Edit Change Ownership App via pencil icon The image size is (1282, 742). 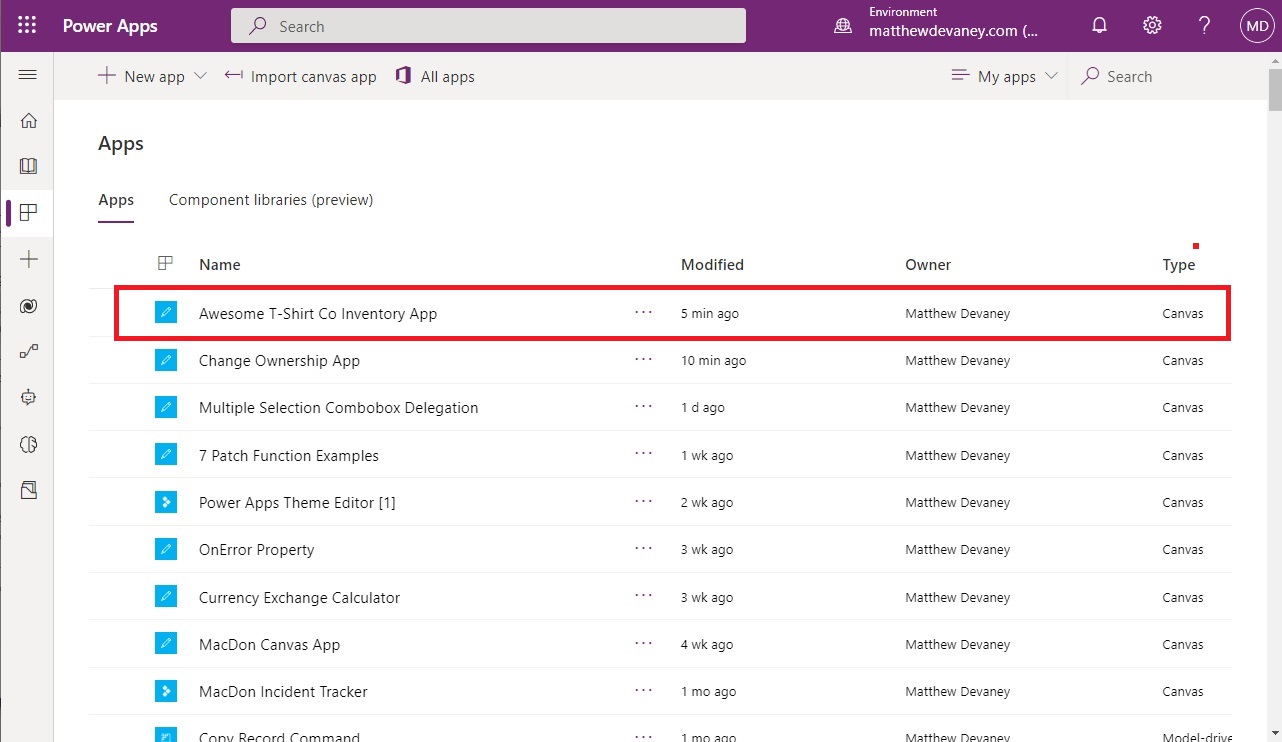pyautogui.click(x=165, y=360)
